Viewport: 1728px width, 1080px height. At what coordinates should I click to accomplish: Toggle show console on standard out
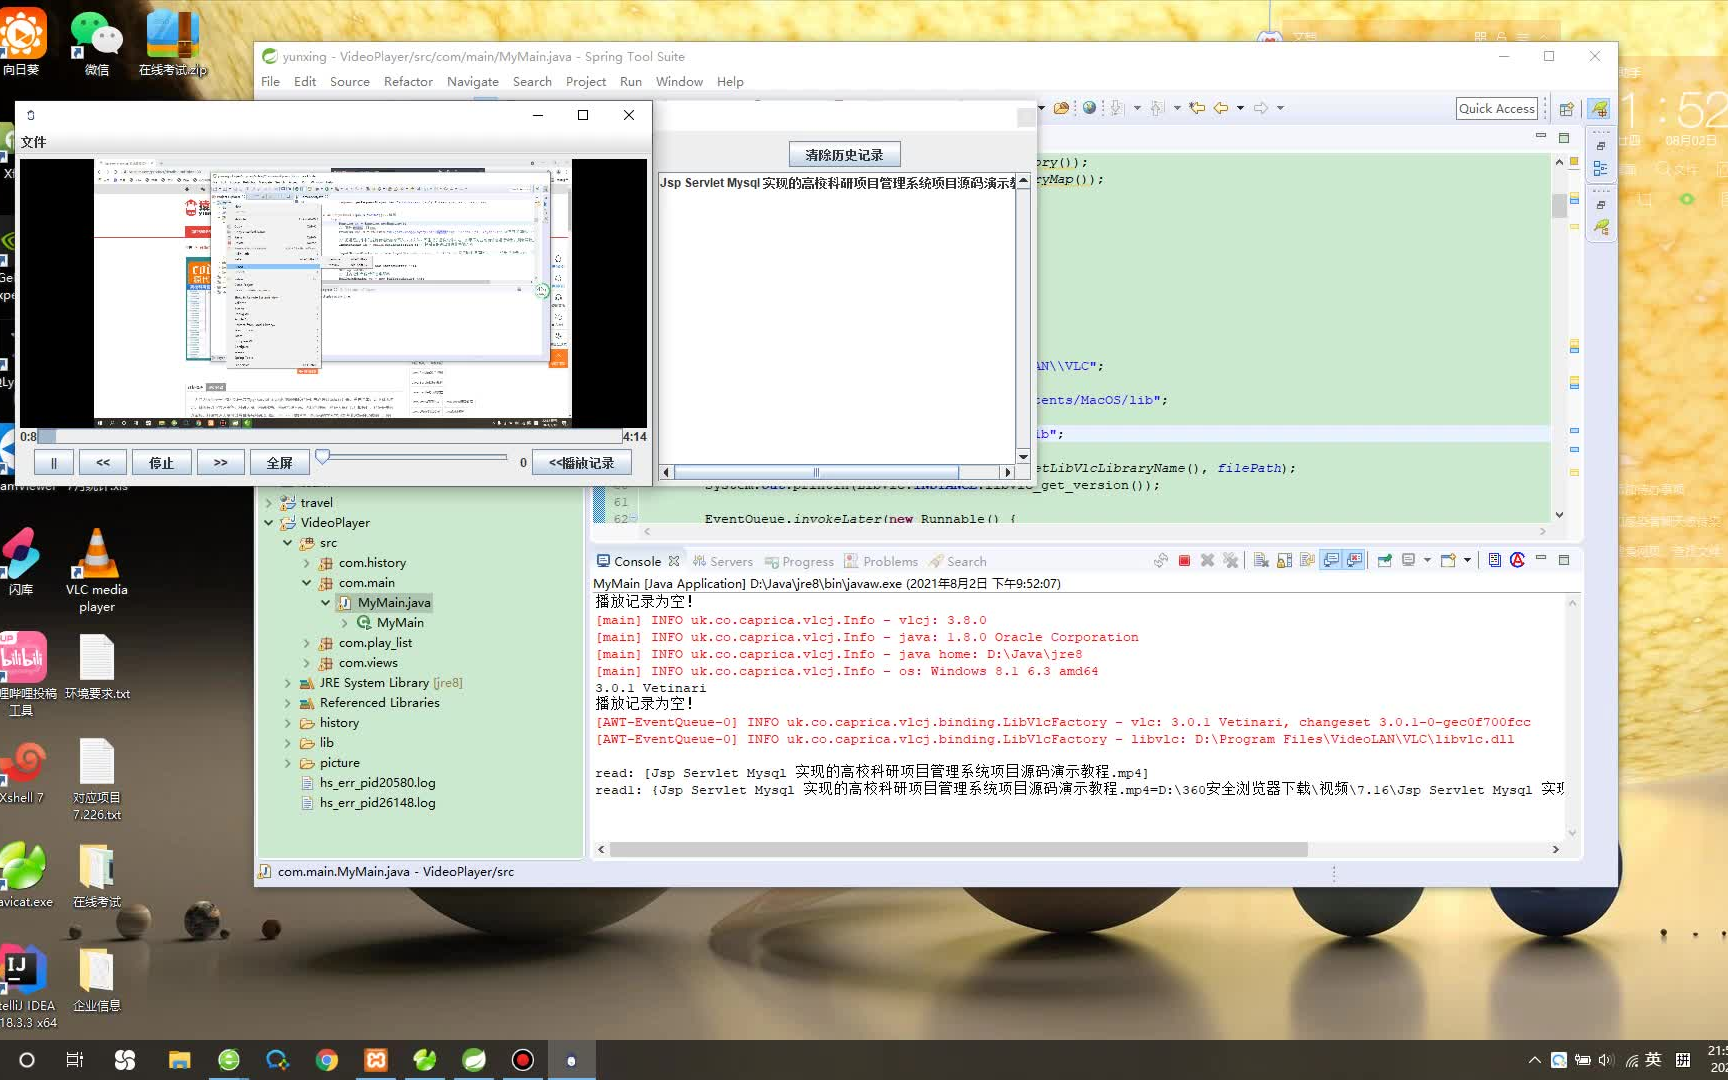click(x=1331, y=561)
